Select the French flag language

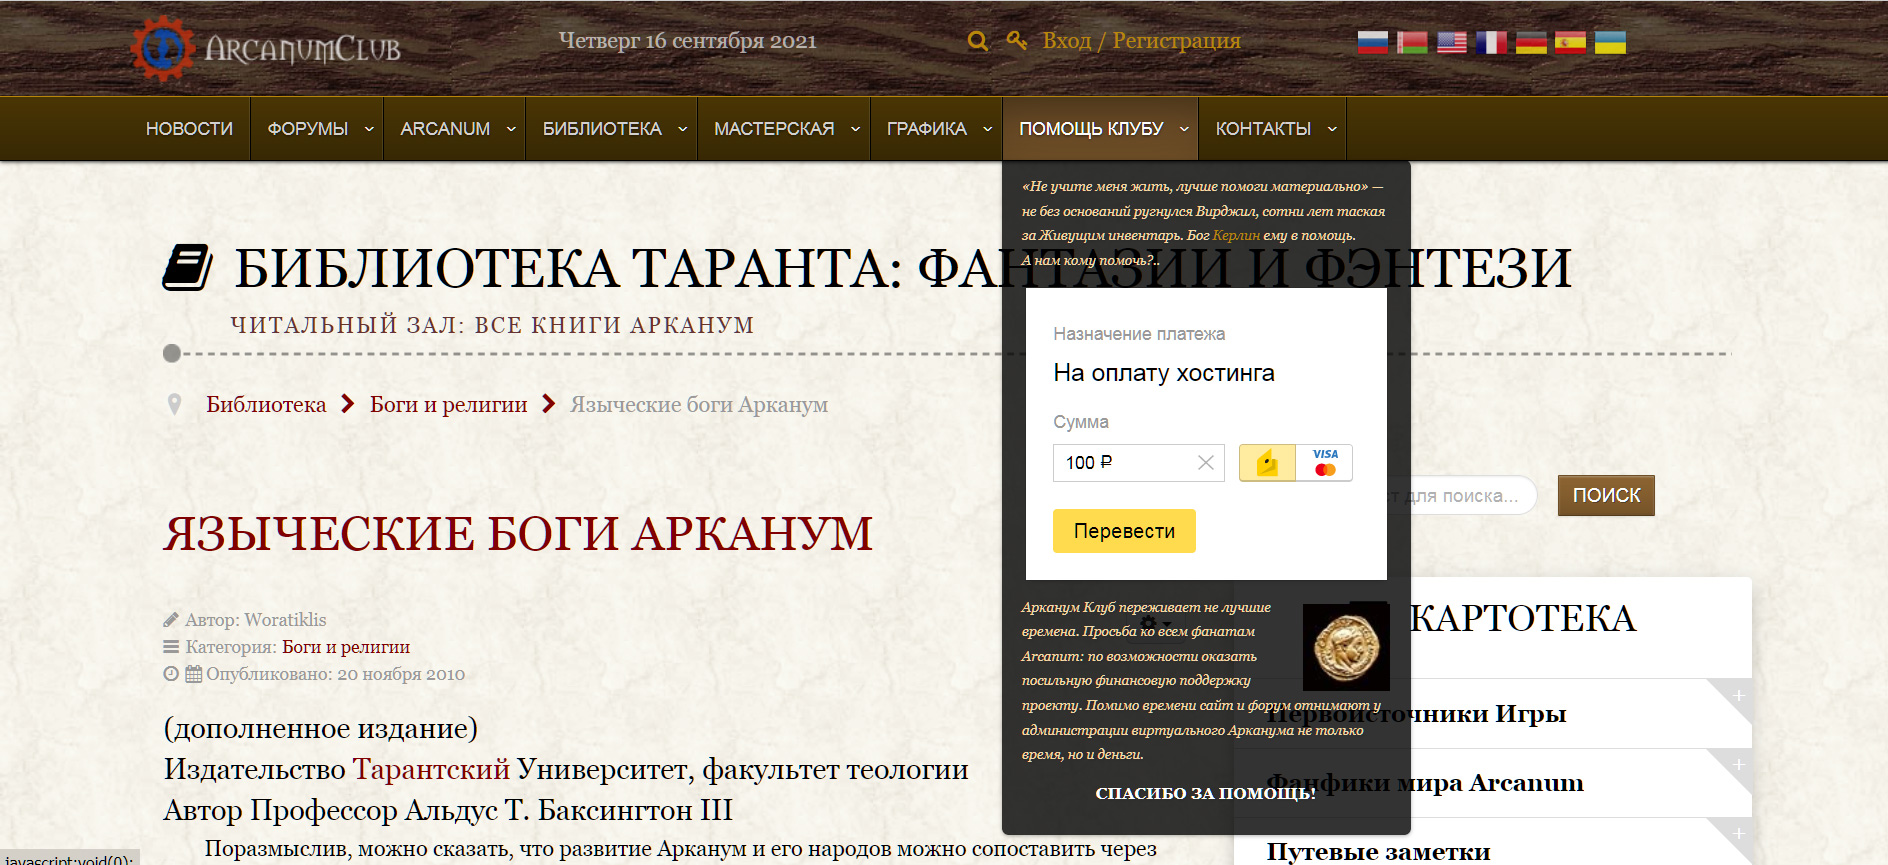[1491, 42]
